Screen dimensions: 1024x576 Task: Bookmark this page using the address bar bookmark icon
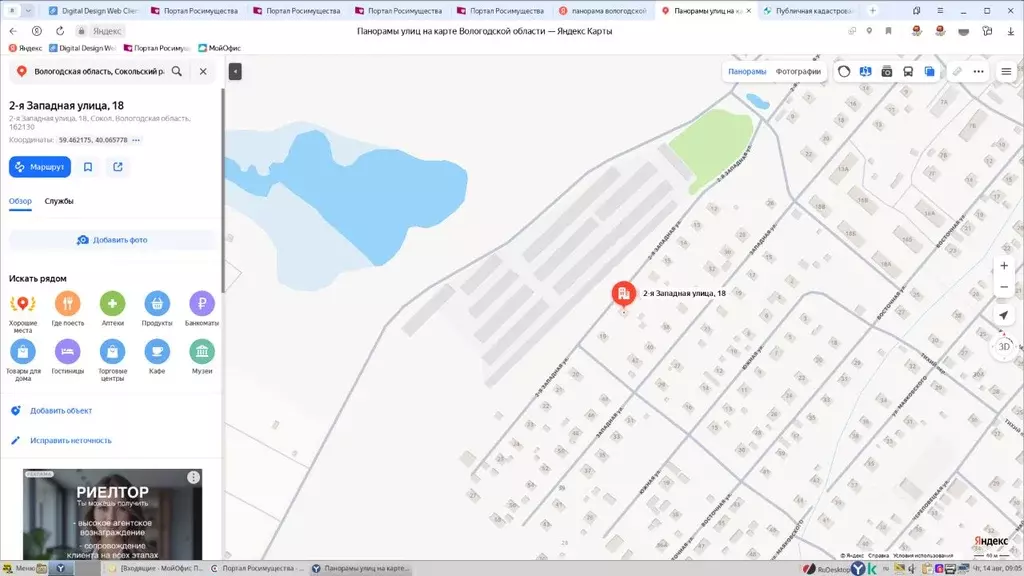(888, 31)
